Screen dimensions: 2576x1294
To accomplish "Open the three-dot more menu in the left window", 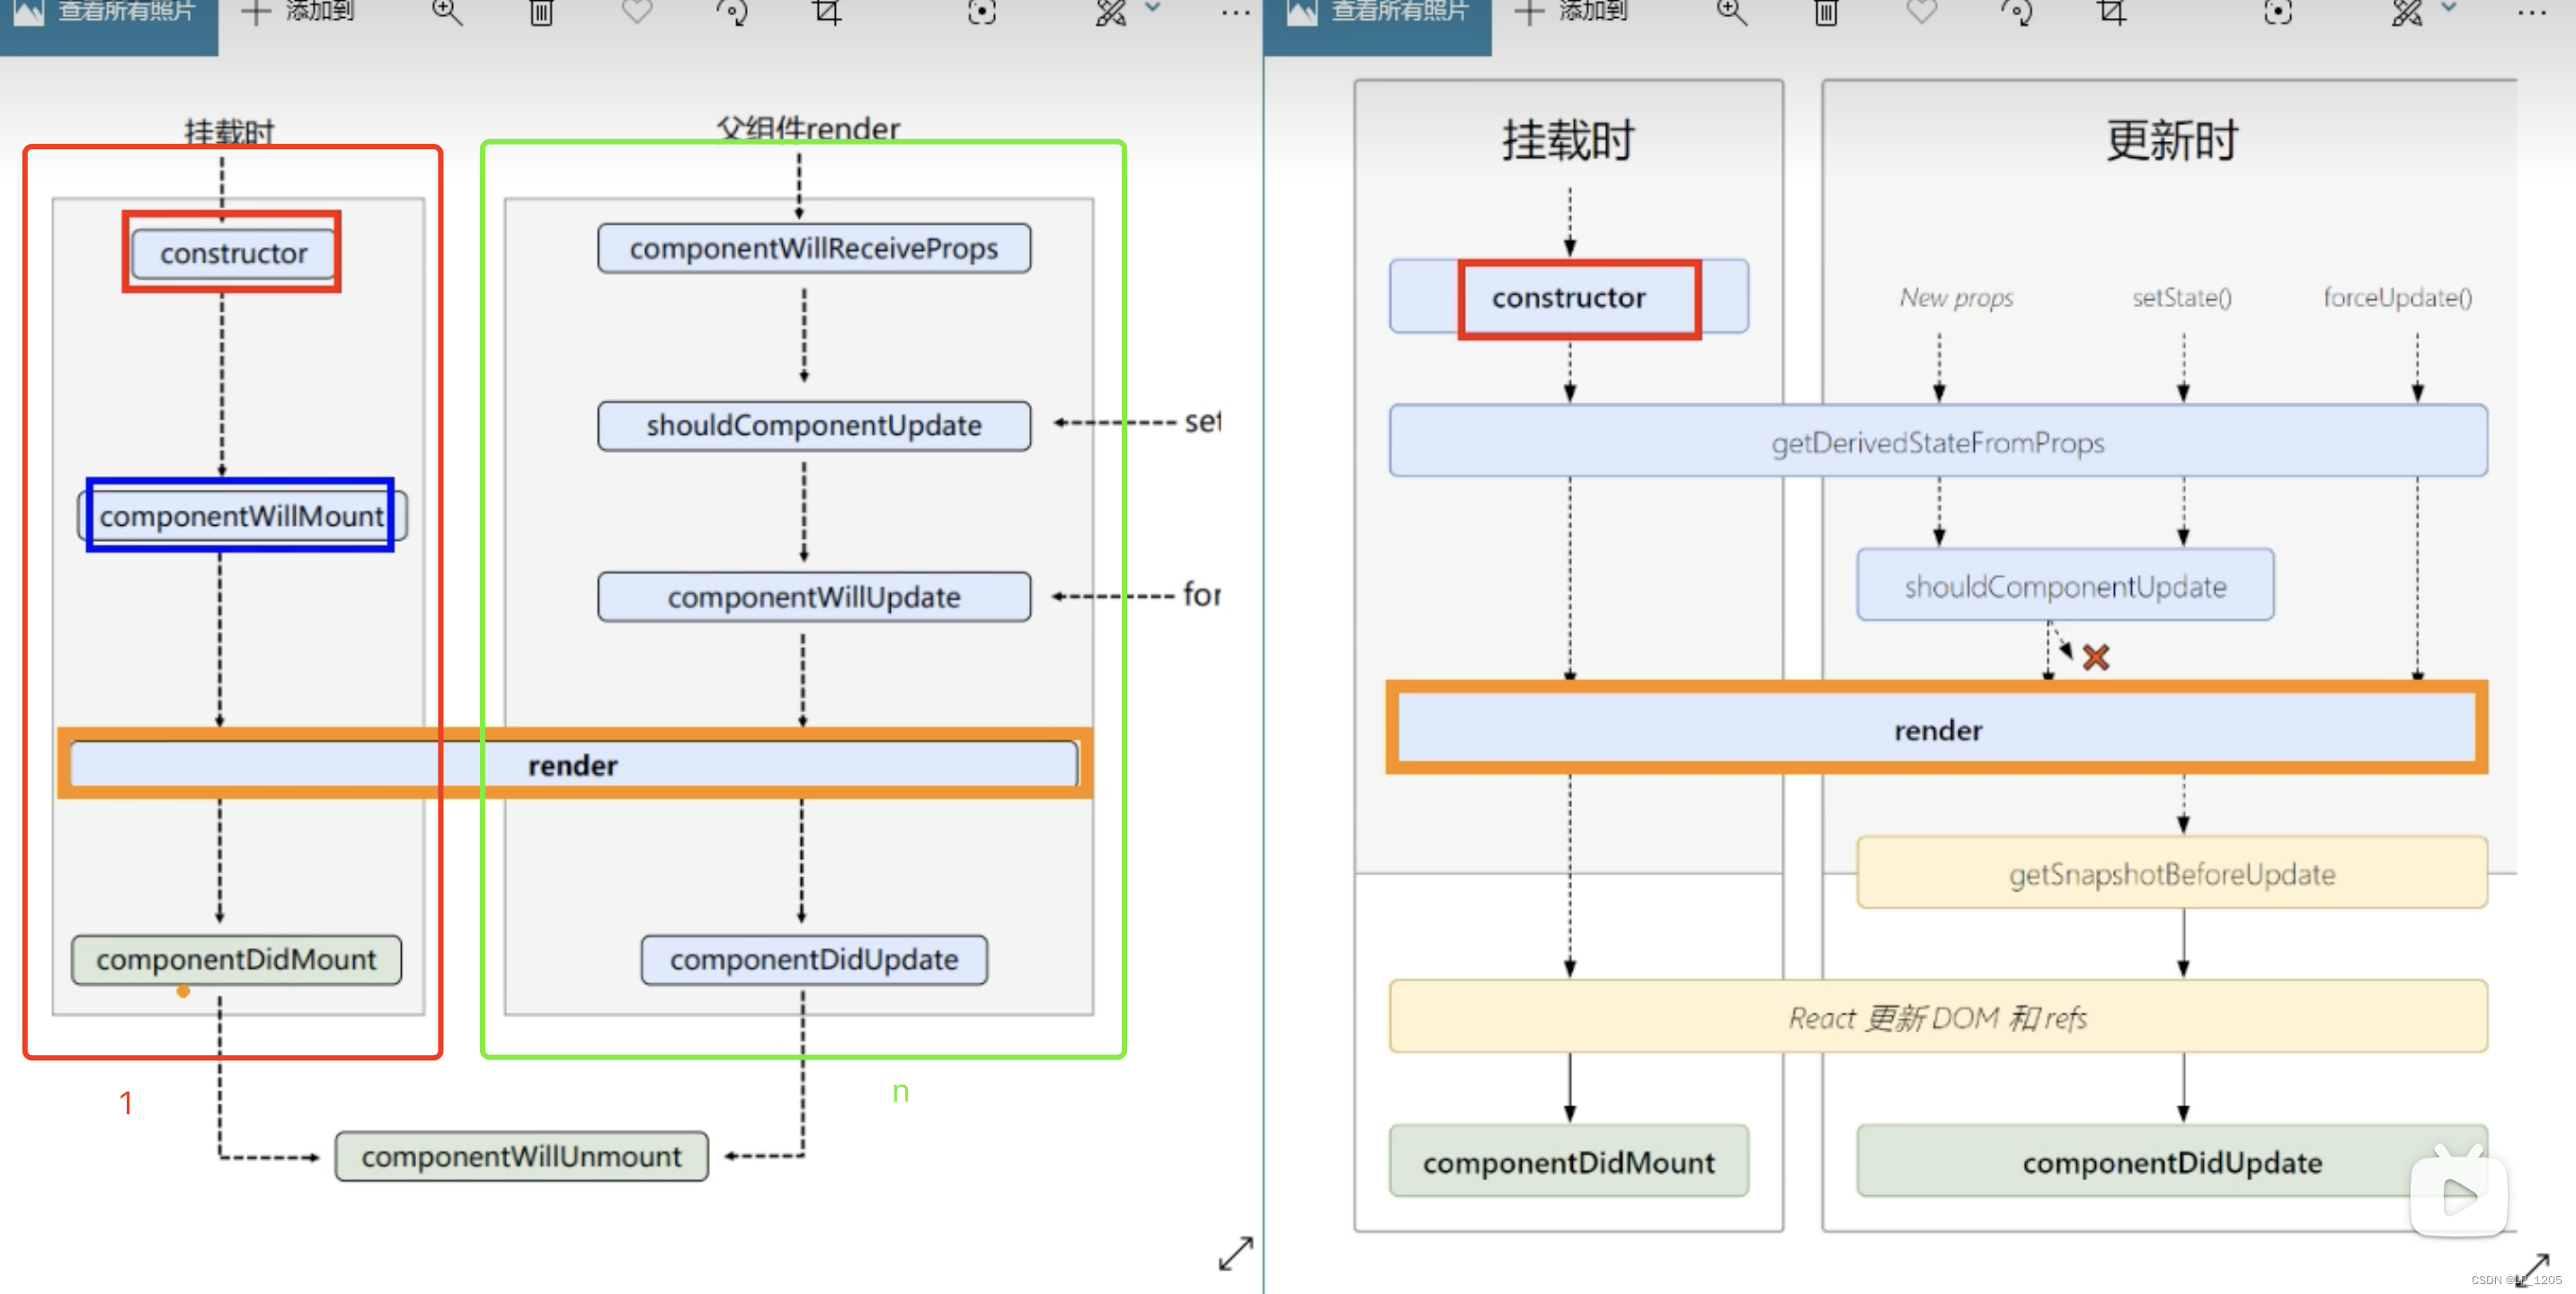I will click(x=1236, y=13).
